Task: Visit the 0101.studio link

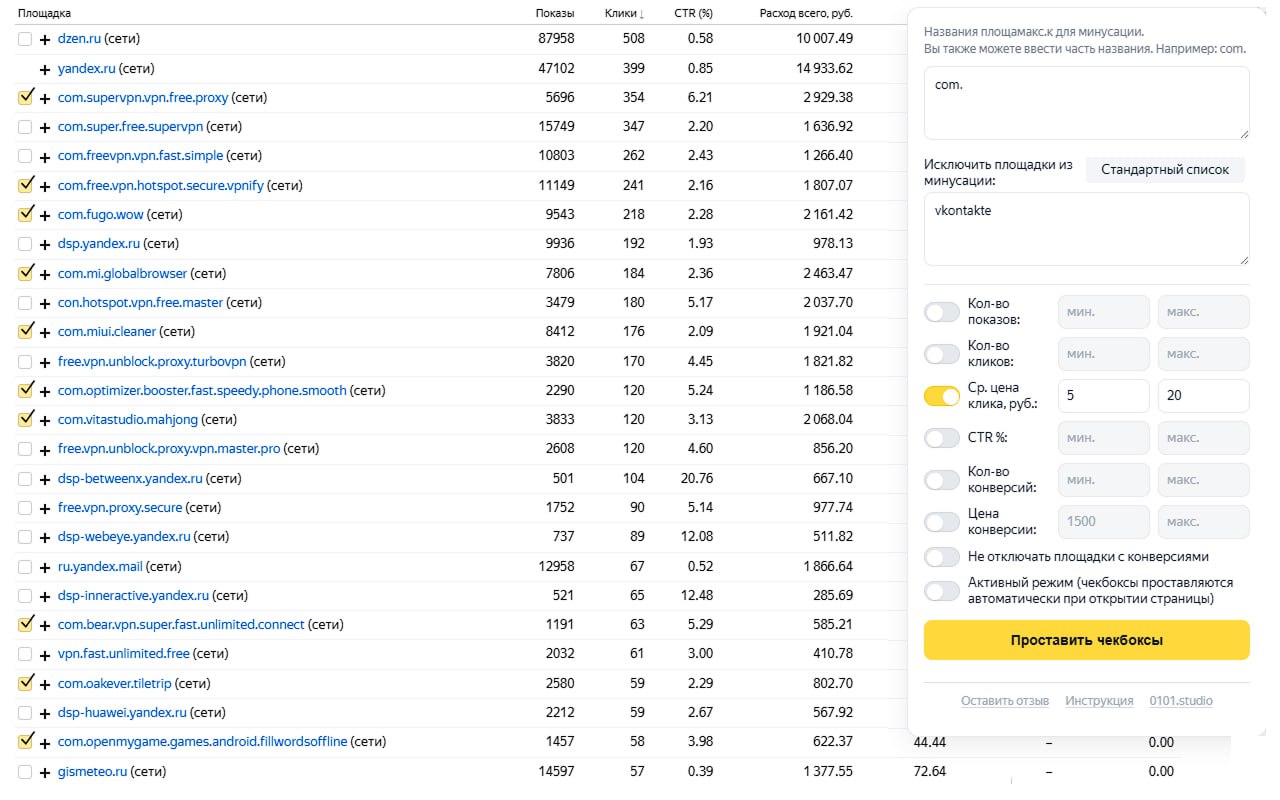Action: (1181, 701)
